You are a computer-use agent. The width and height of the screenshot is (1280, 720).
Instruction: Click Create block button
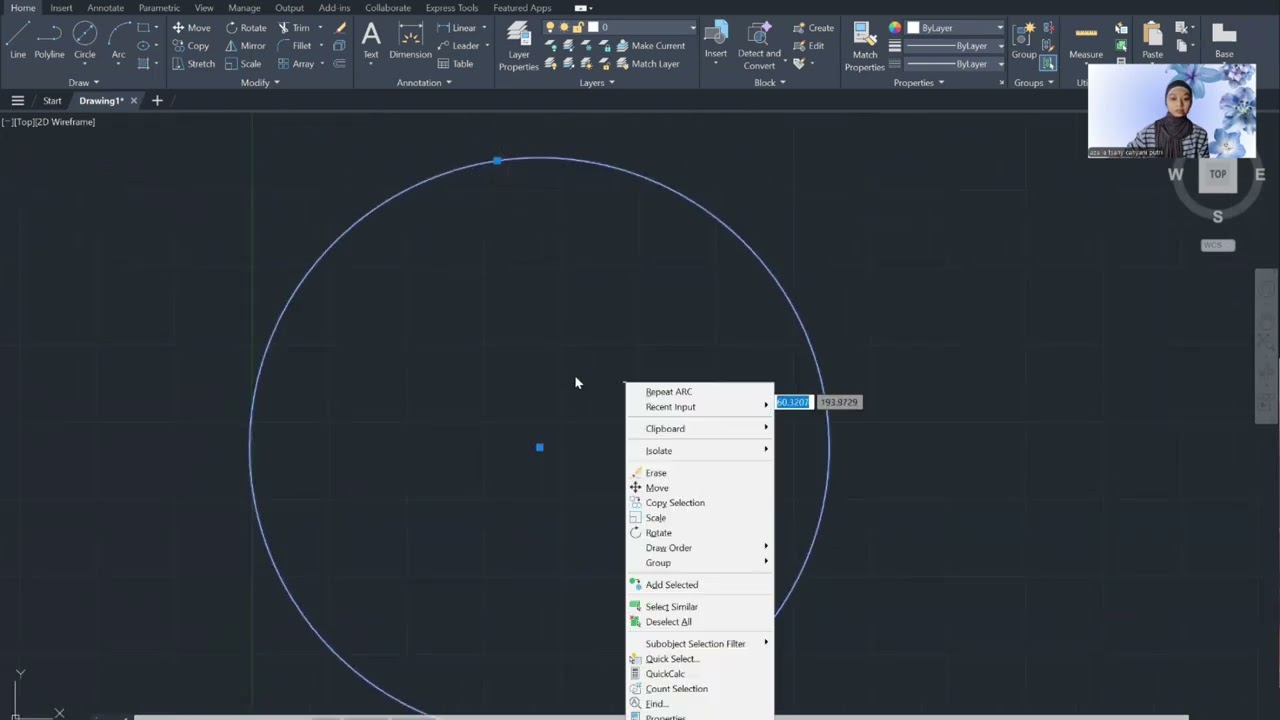tap(813, 28)
